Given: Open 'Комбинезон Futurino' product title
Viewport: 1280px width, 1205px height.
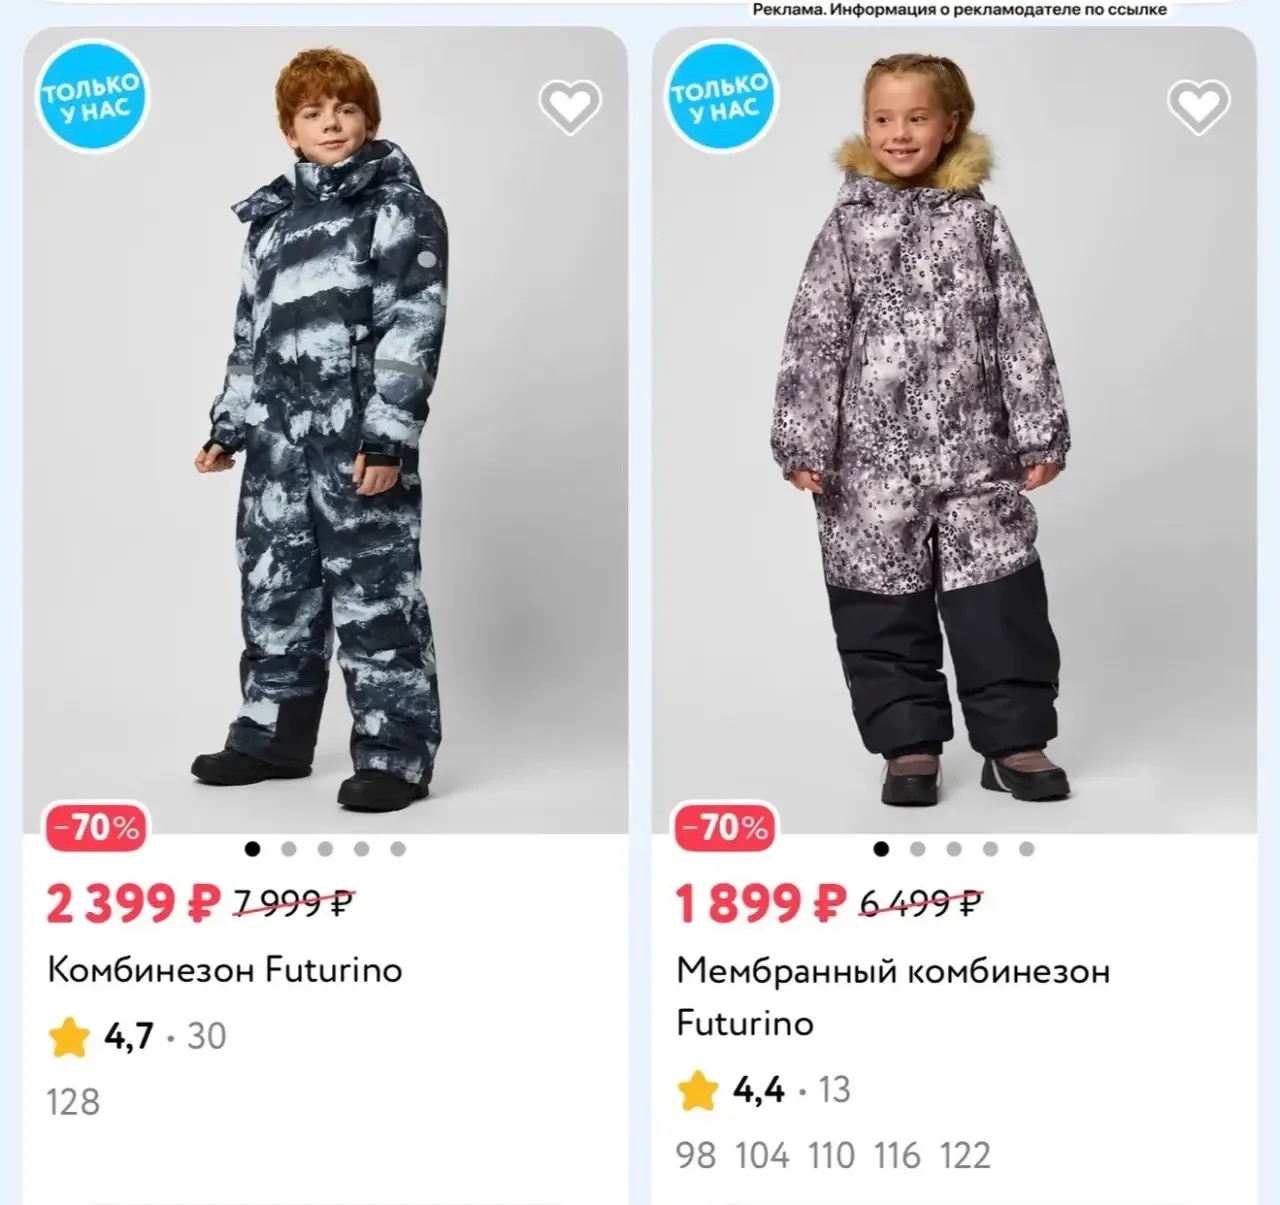Looking at the screenshot, I should (x=225, y=970).
